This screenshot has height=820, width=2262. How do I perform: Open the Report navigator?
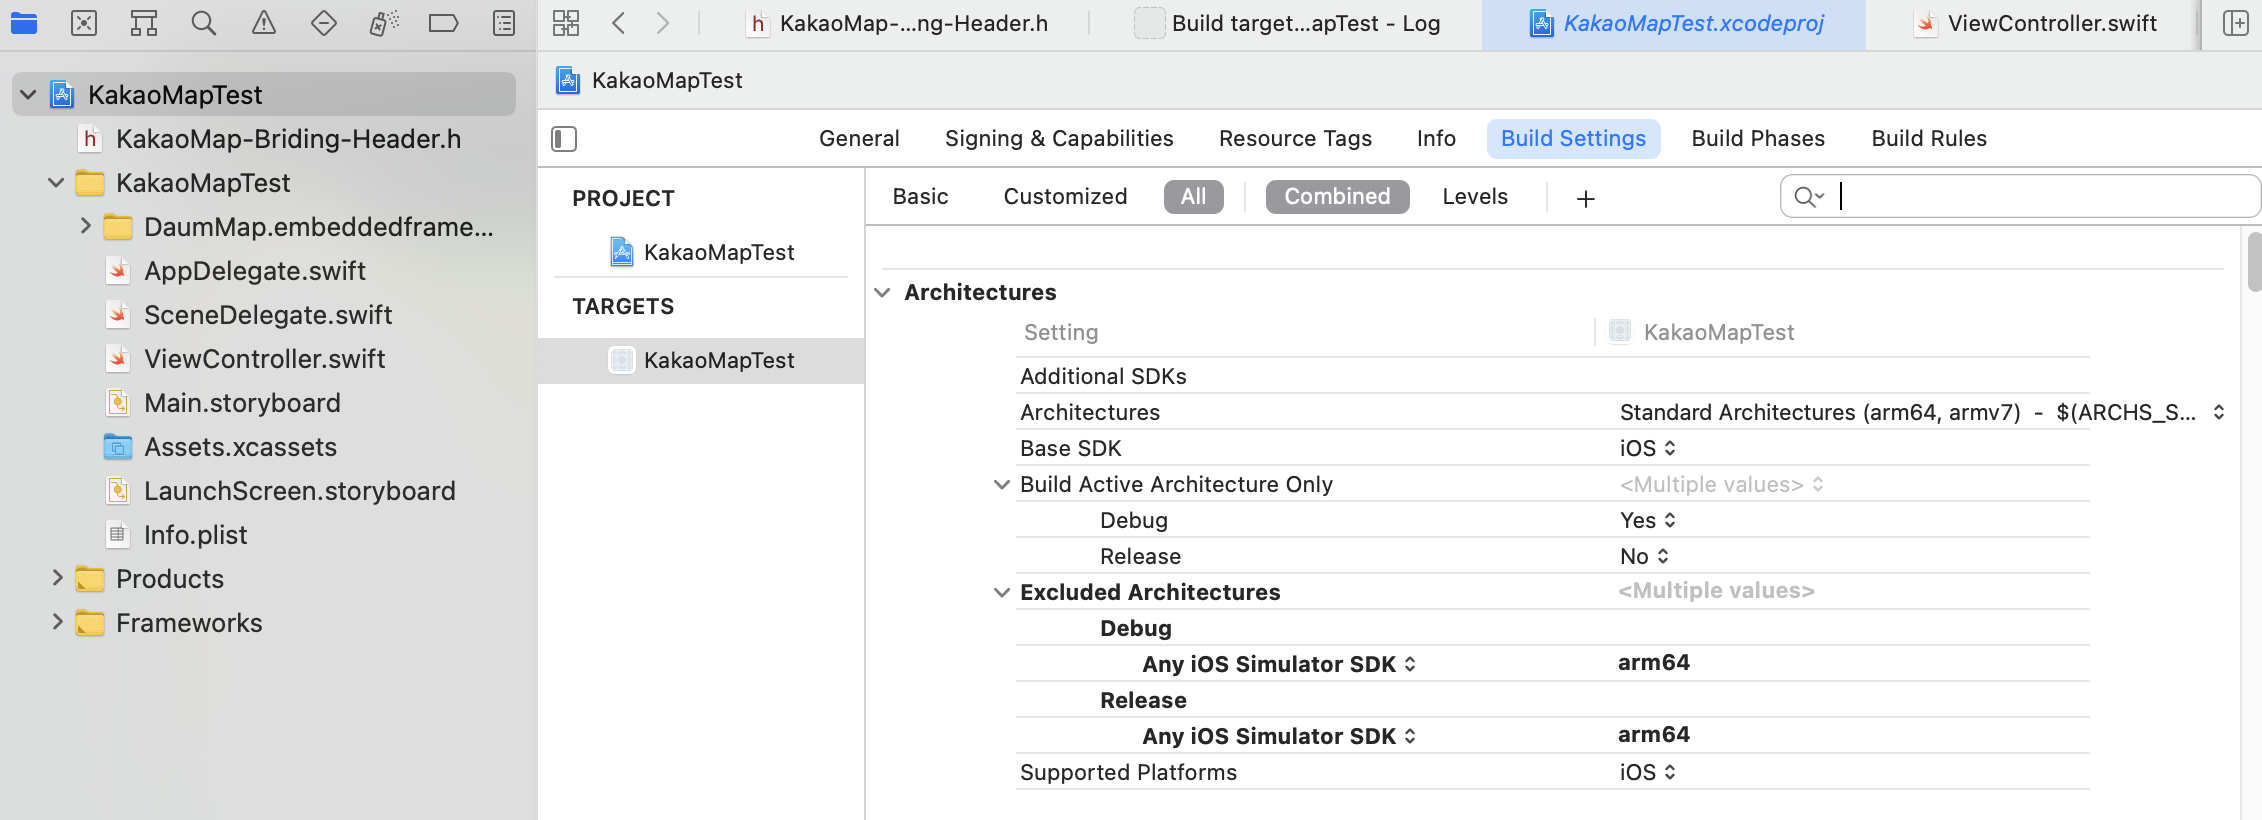504,23
